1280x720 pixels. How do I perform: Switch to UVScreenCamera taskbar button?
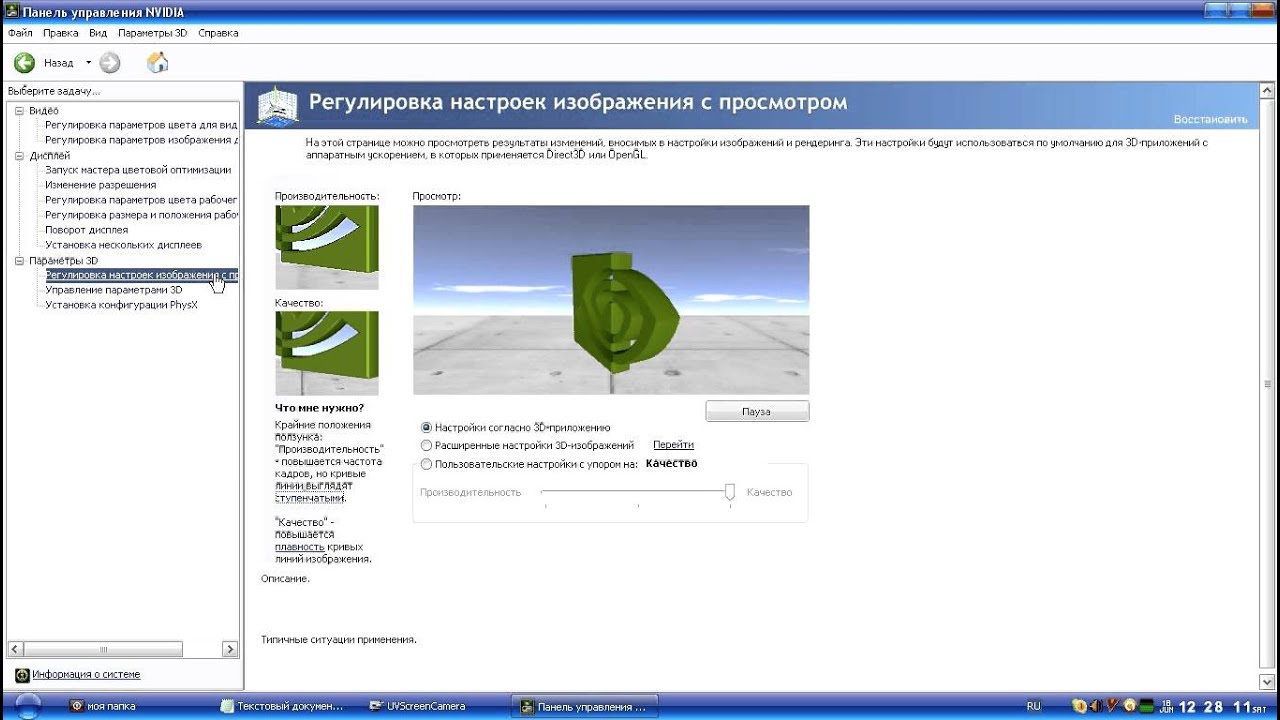[x=435, y=706]
